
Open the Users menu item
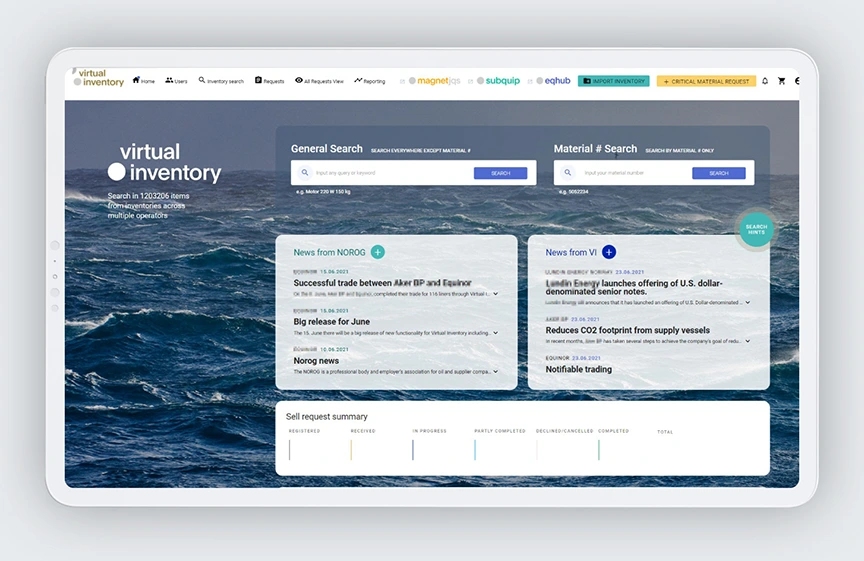176,80
